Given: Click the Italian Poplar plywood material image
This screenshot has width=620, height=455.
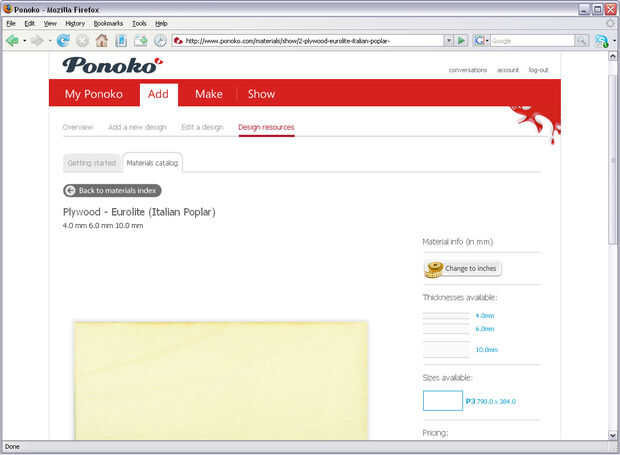Looking at the screenshot, I should 221,380.
